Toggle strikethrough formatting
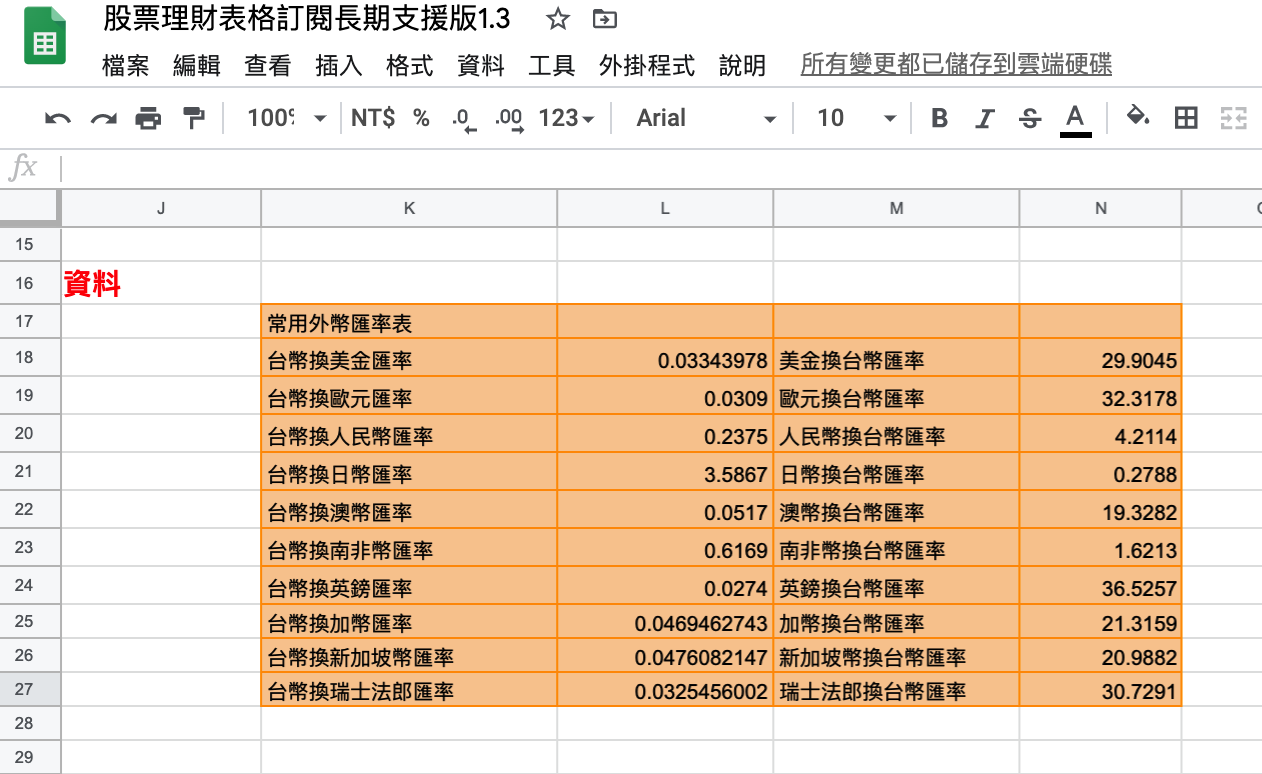Screen dimensions: 1262x774 click(x=1030, y=118)
